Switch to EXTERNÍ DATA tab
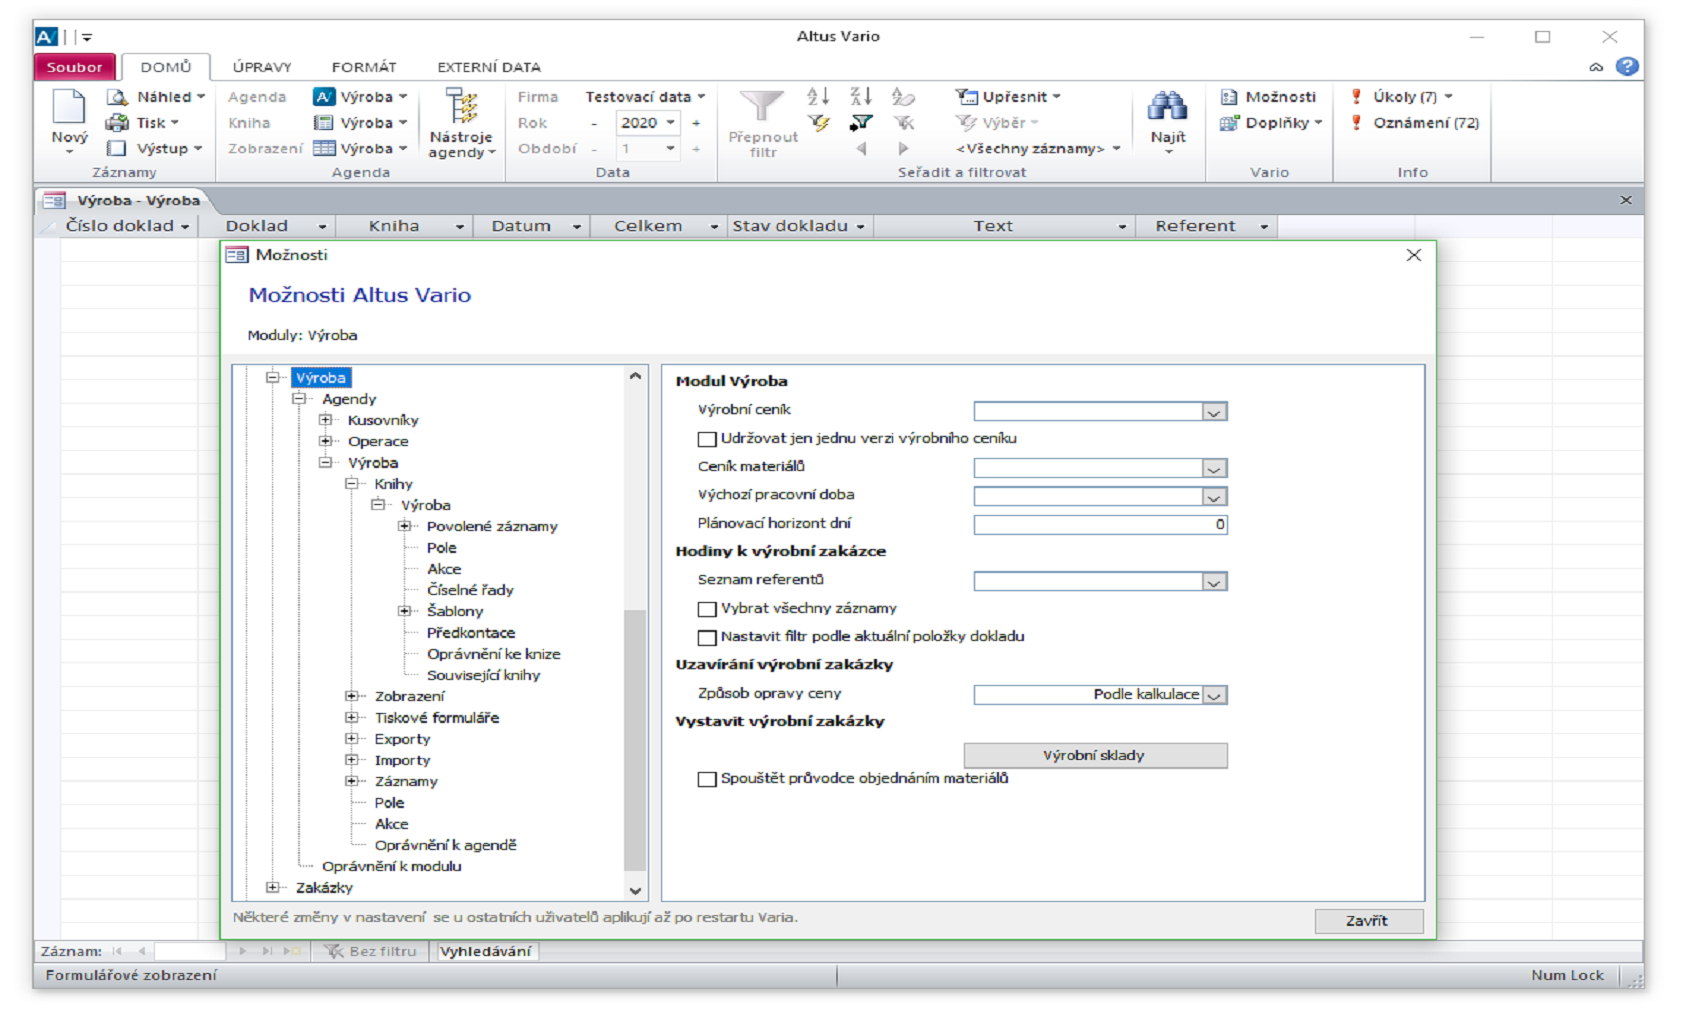The width and height of the screenshot is (1689, 1020). coord(489,67)
